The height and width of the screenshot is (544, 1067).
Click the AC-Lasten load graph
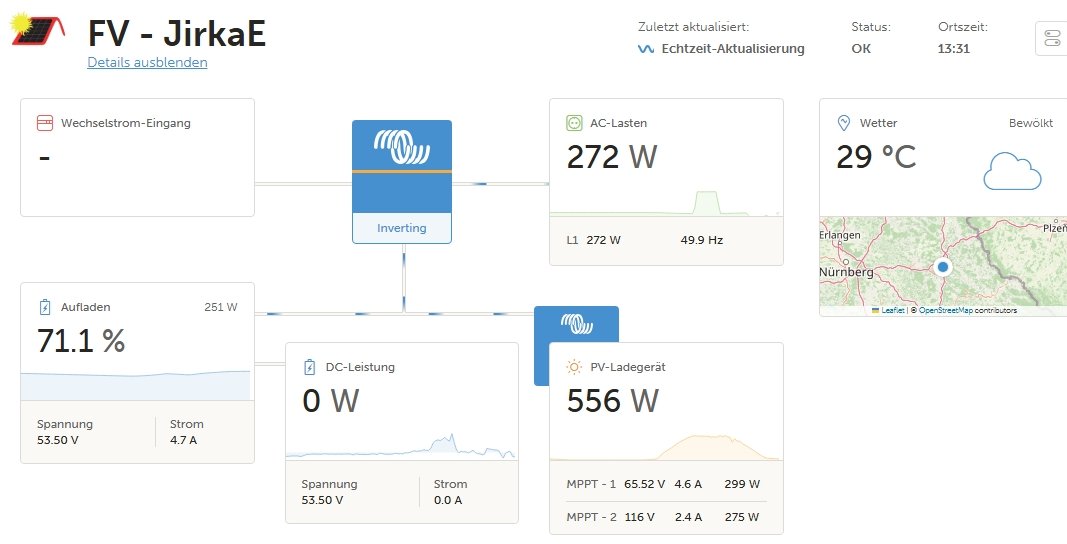[x=666, y=203]
